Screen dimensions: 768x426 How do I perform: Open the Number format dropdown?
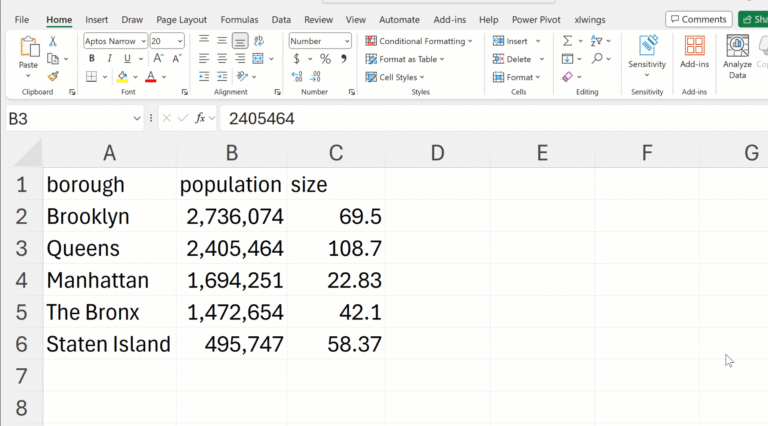[346, 41]
